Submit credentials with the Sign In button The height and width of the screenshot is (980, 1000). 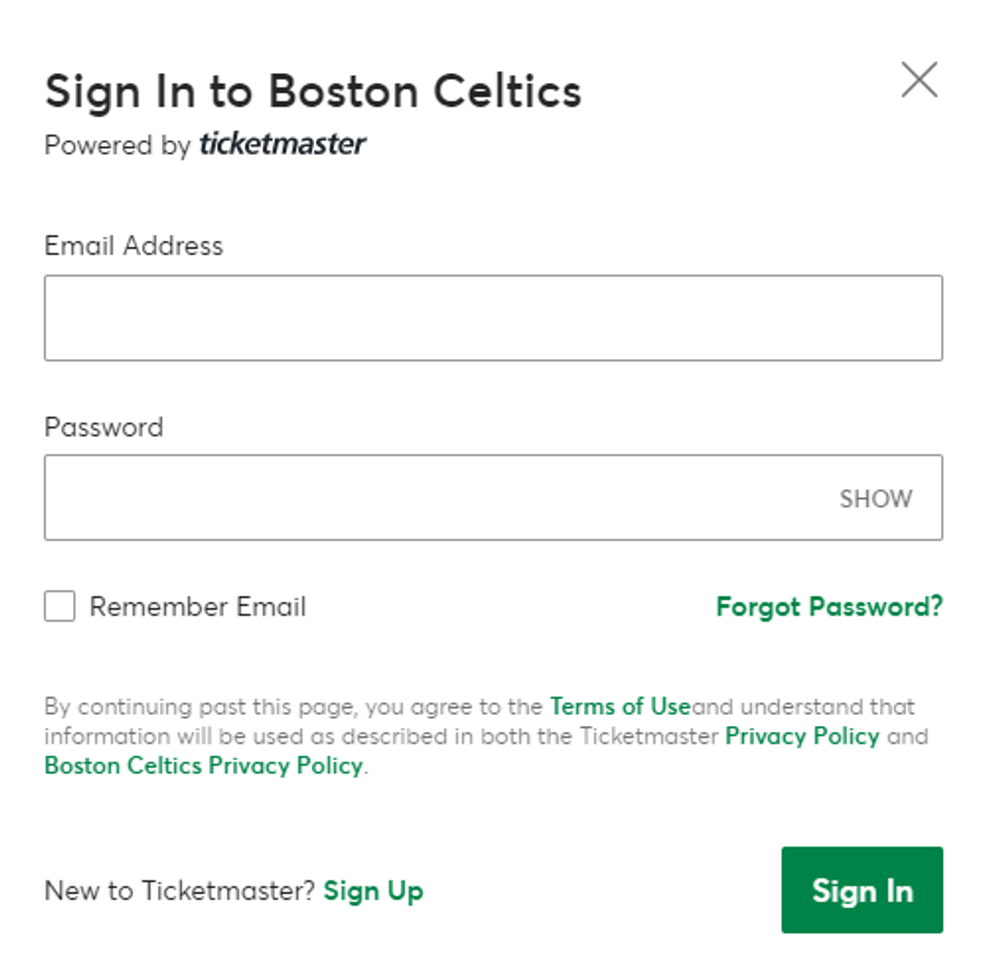click(862, 890)
